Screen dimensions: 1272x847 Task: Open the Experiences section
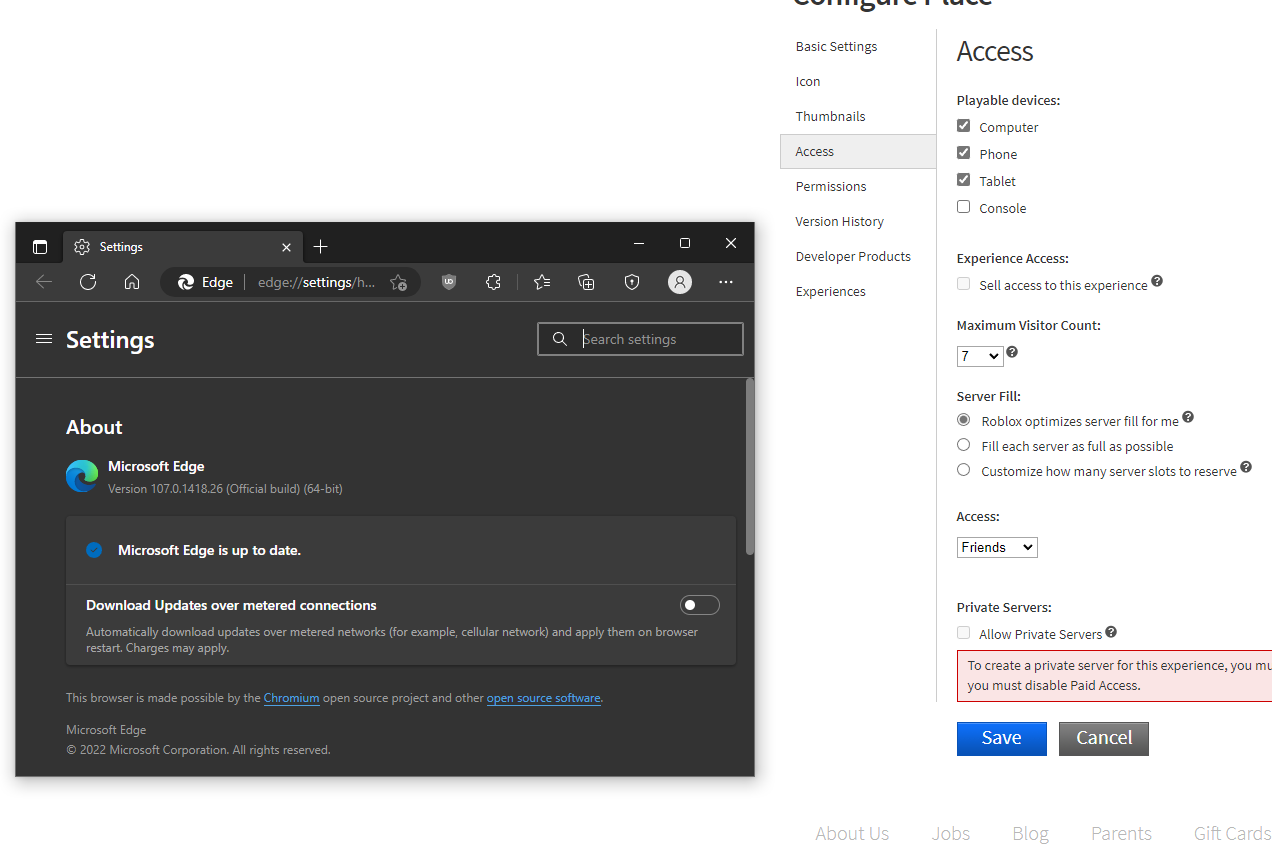click(x=831, y=291)
